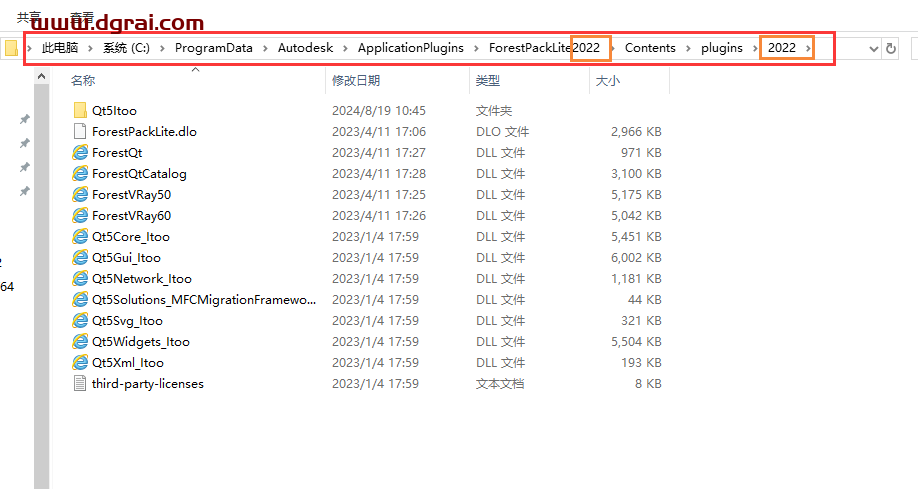The height and width of the screenshot is (489, 918).
Task: Click the Qt5Gui_Itoo DLL icon
Action: pyautogui.click(x=80, y=257)
